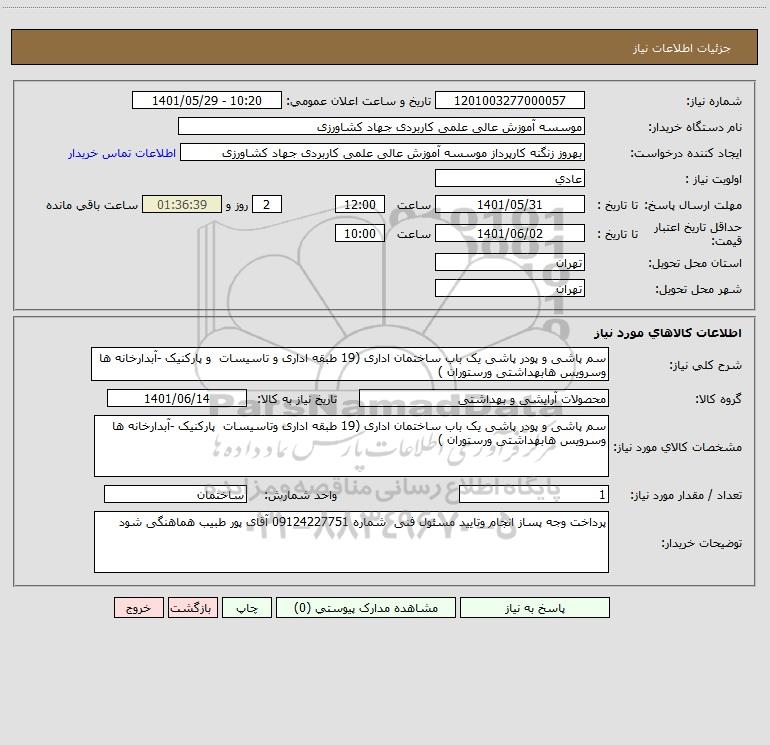The height and width of the screenshot is (745, 770).
Task: Click the اولویت نیاز field عادي
Action: tap(510, 178)
